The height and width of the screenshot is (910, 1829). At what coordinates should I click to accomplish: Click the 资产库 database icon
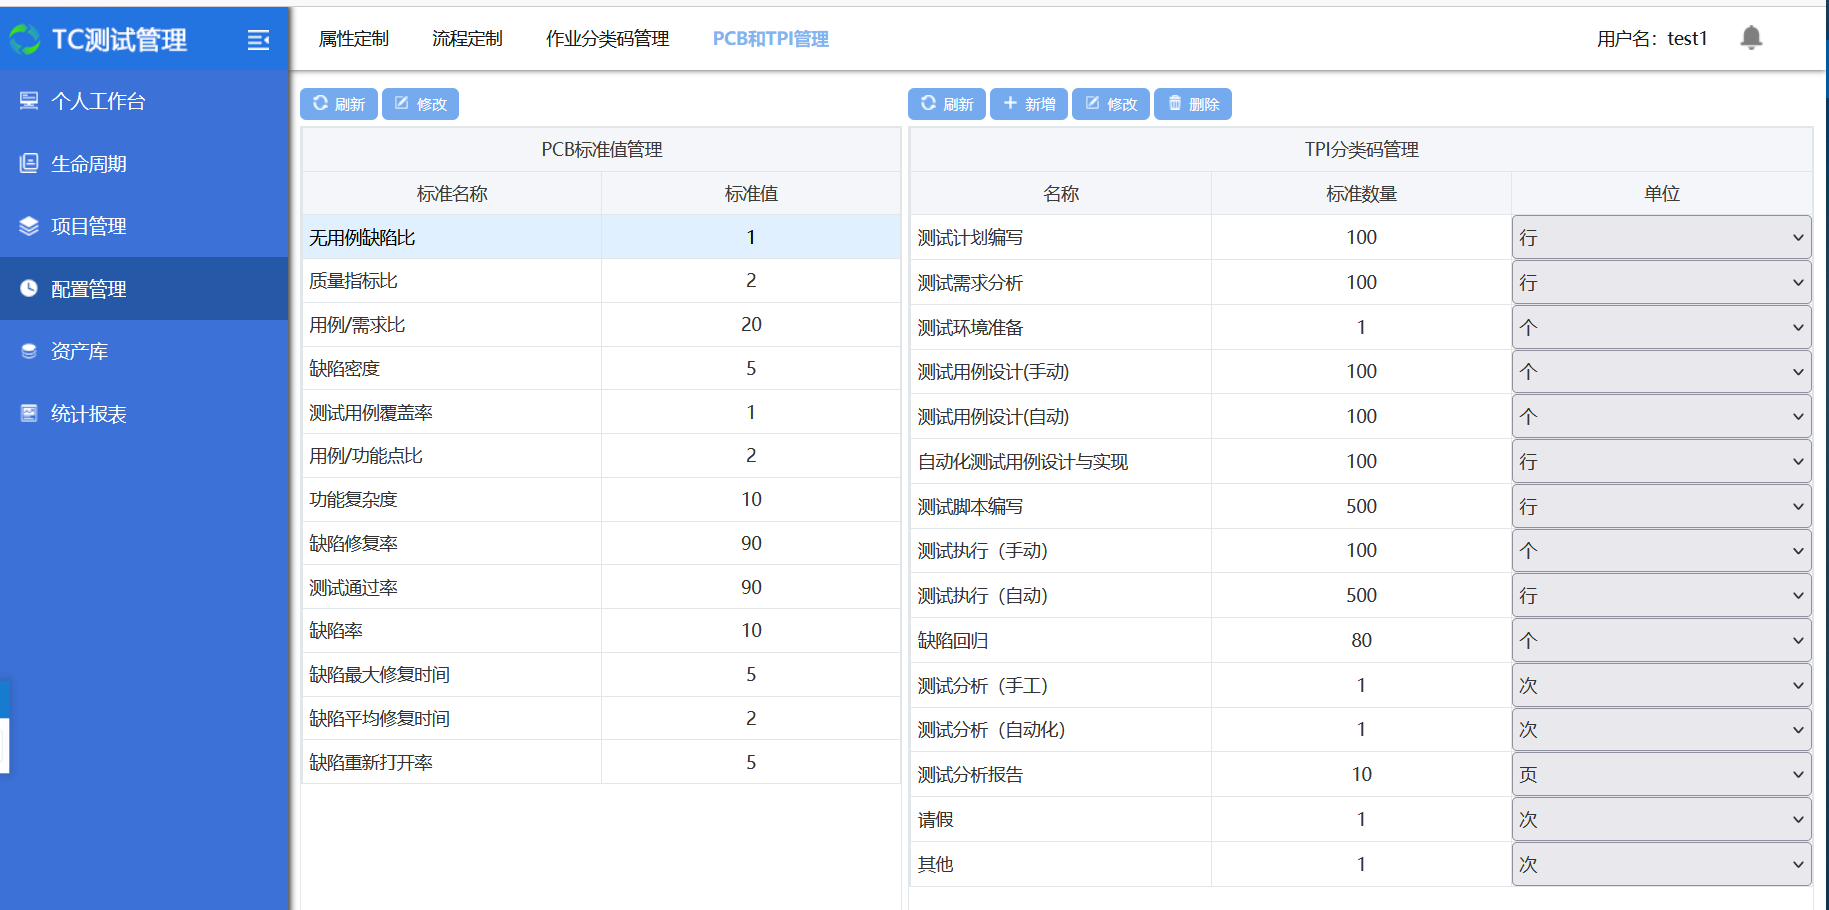(x=29, y=351)
